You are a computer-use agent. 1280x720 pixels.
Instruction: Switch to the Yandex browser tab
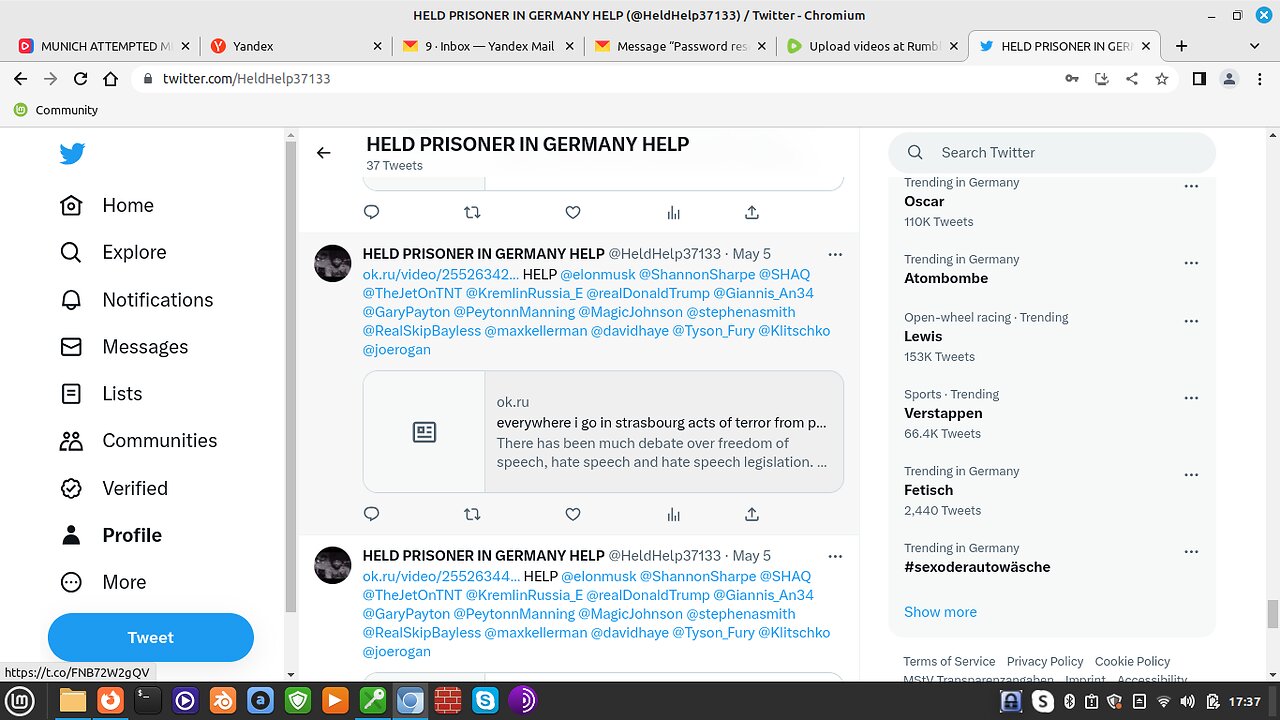(x=295, y=46)
